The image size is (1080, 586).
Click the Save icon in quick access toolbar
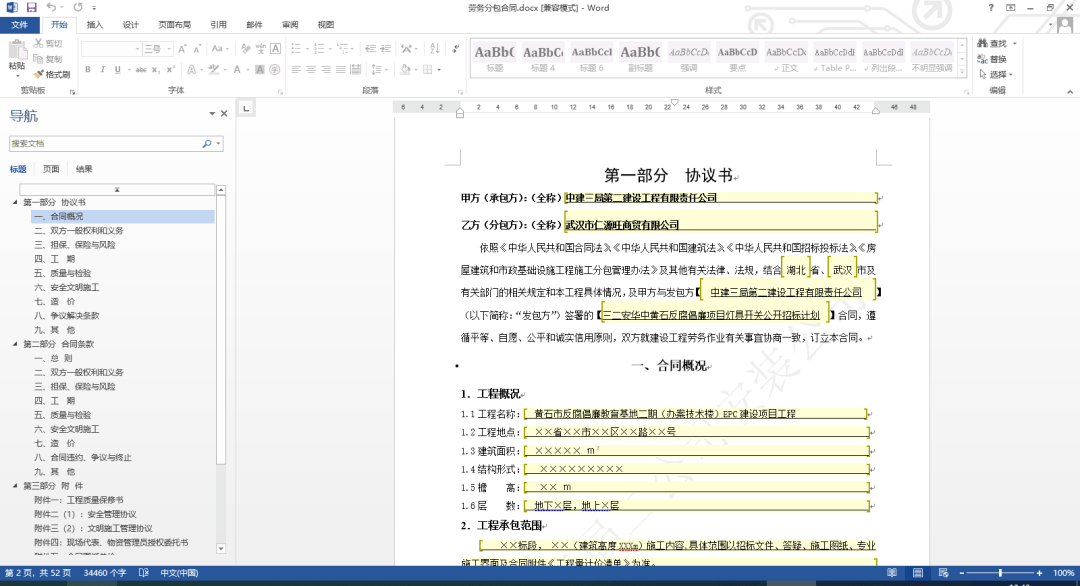click(x=32, y=8)
